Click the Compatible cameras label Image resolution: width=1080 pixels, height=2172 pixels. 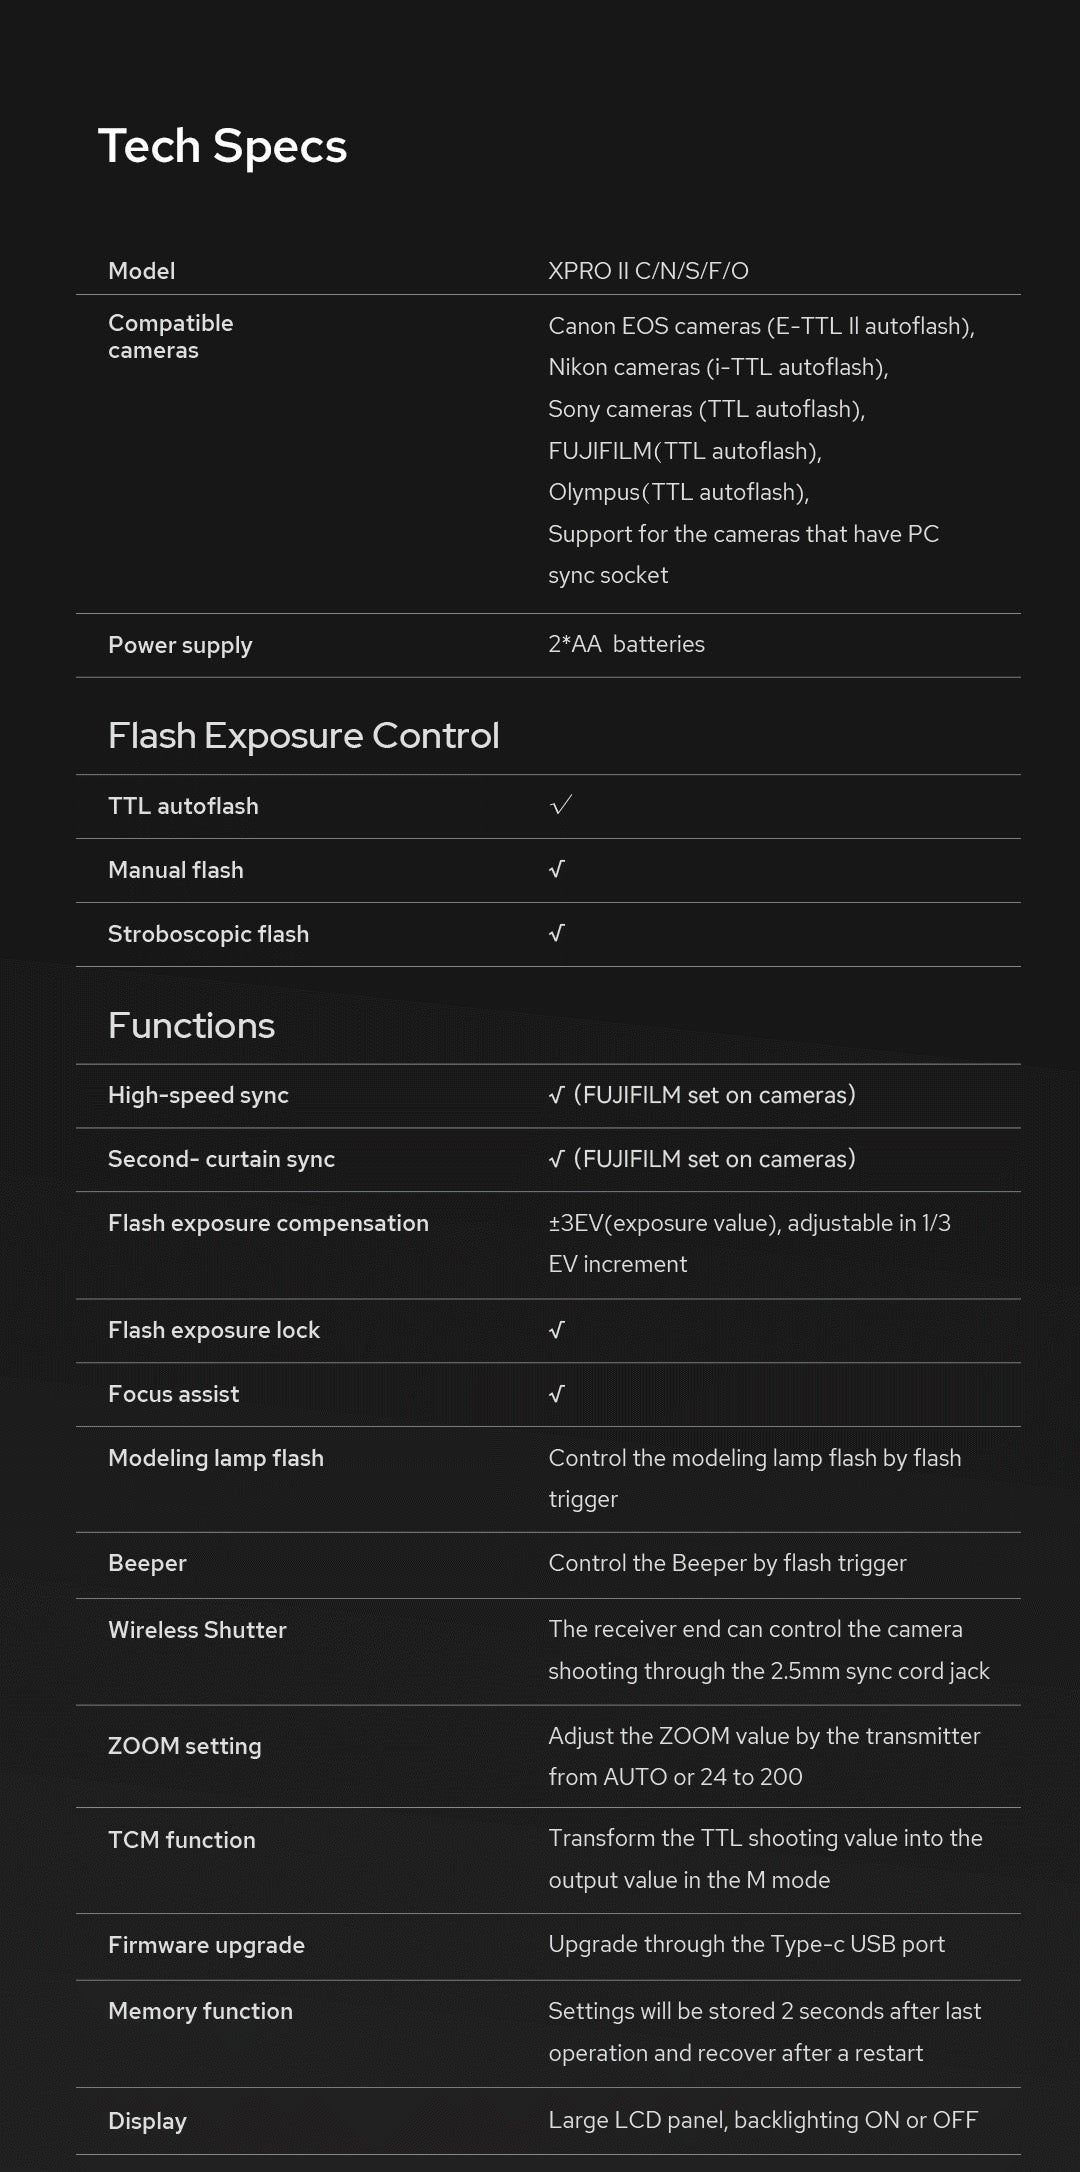170,336
